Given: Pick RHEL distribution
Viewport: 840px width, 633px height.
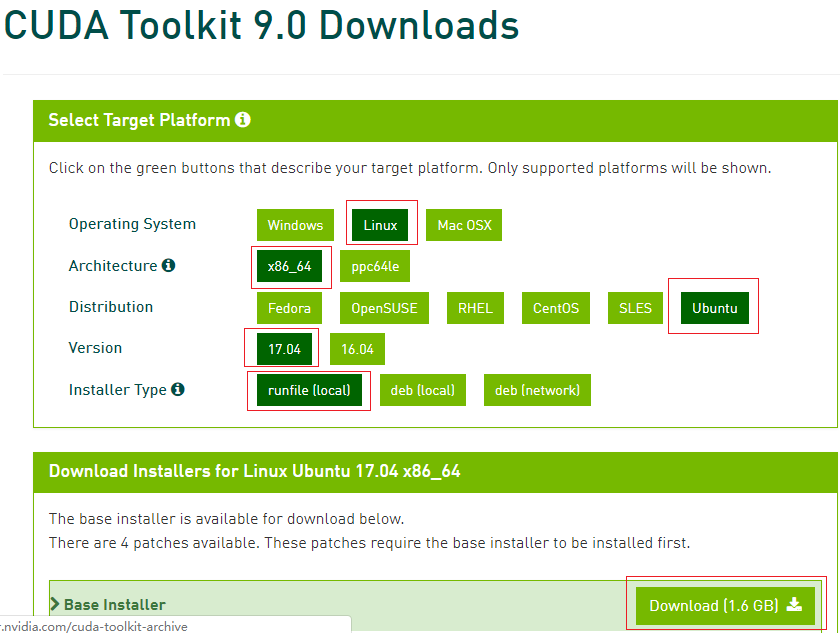Looking at the screenshot, I should (x=475, y=308).
